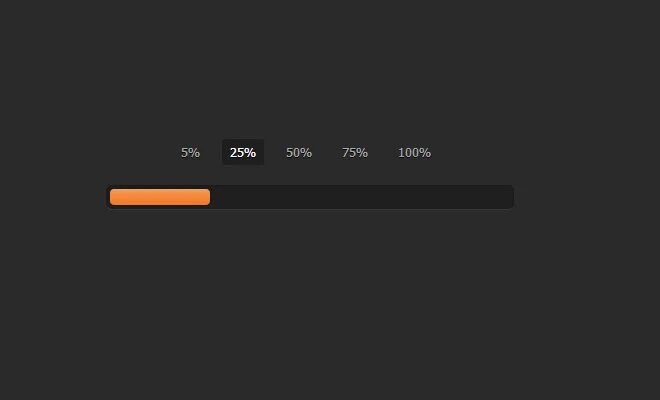Click the orange filled progress segment
Image resolution: width=660 pixels, height=400 pixels.
160,197
